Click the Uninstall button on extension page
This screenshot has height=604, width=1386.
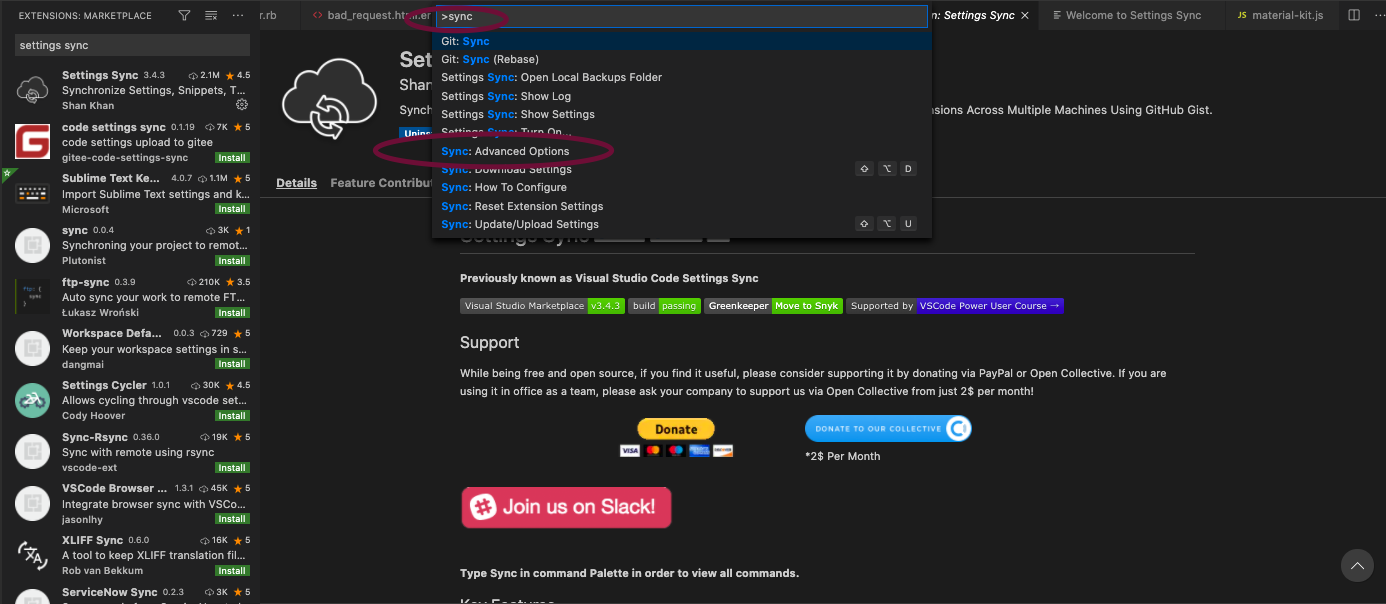click(416, 133)
